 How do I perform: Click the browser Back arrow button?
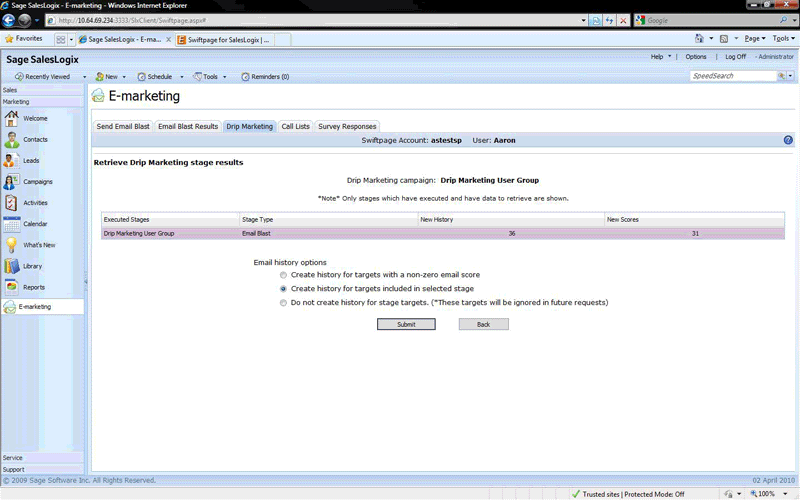point(9,20)
